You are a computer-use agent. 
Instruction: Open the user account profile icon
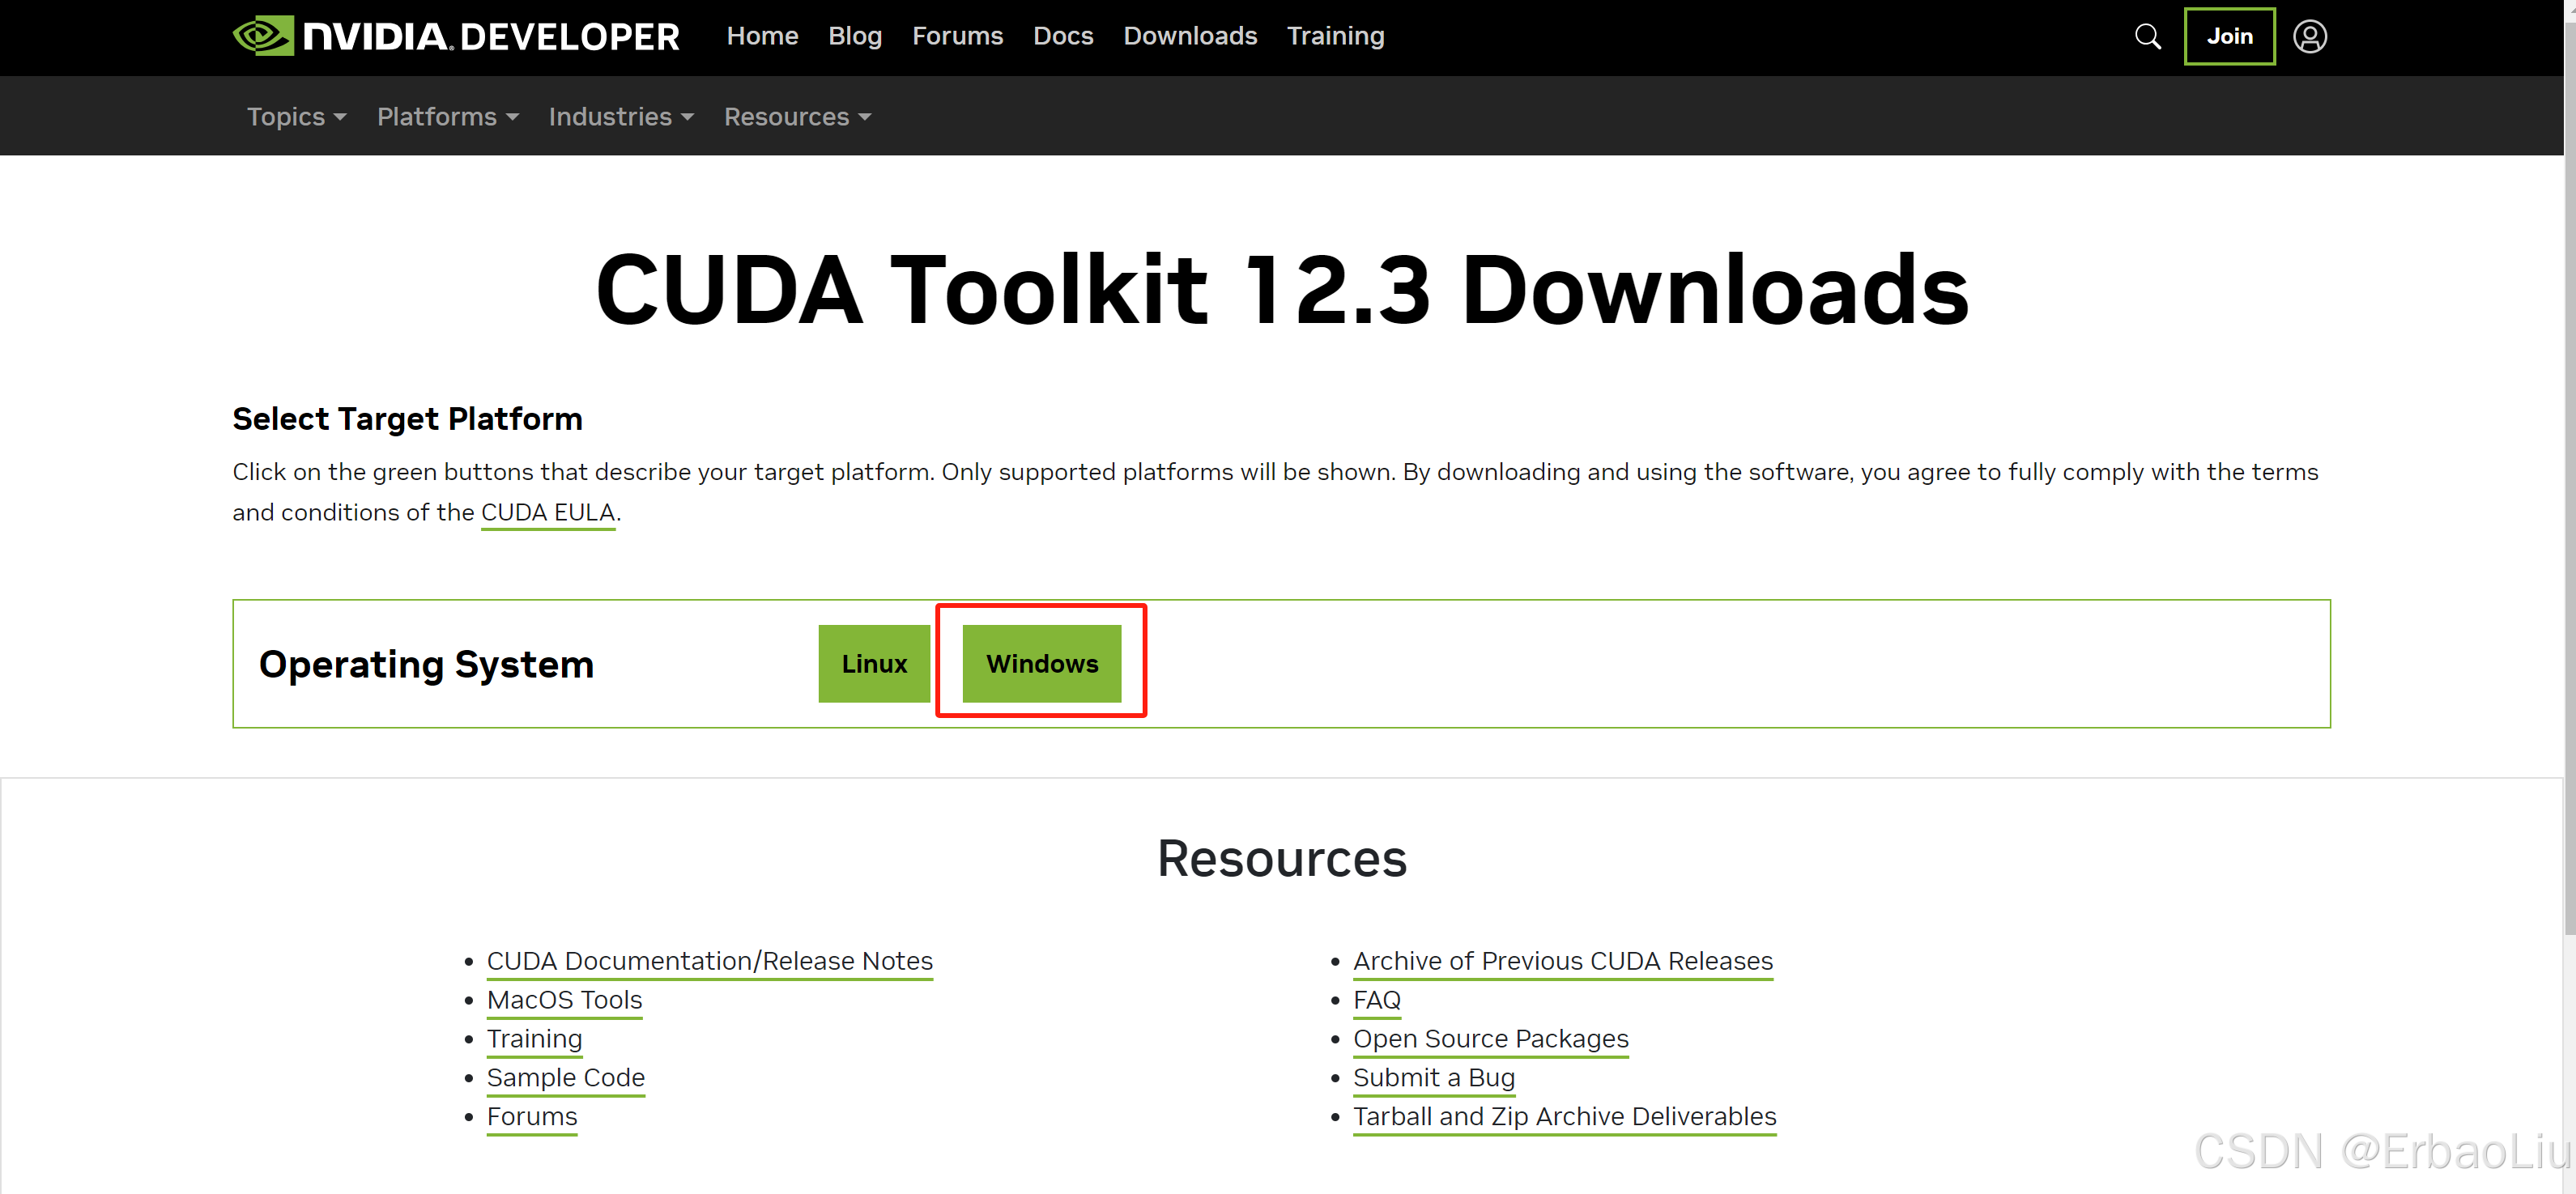(2309, 37)
